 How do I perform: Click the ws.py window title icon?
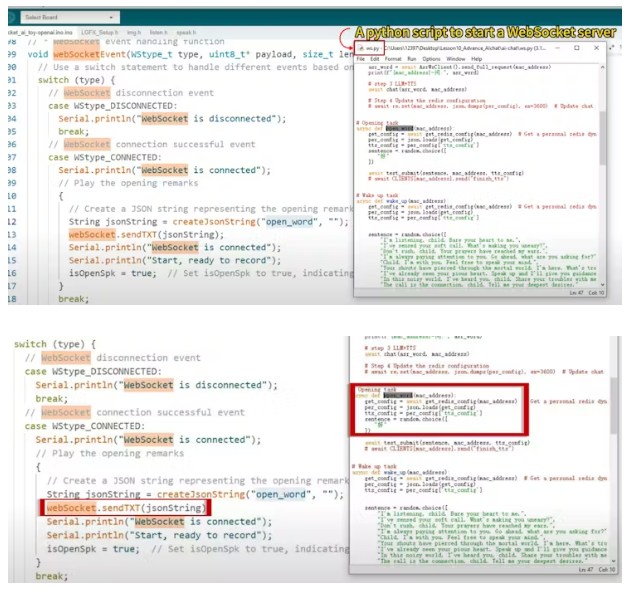point(360,47)
